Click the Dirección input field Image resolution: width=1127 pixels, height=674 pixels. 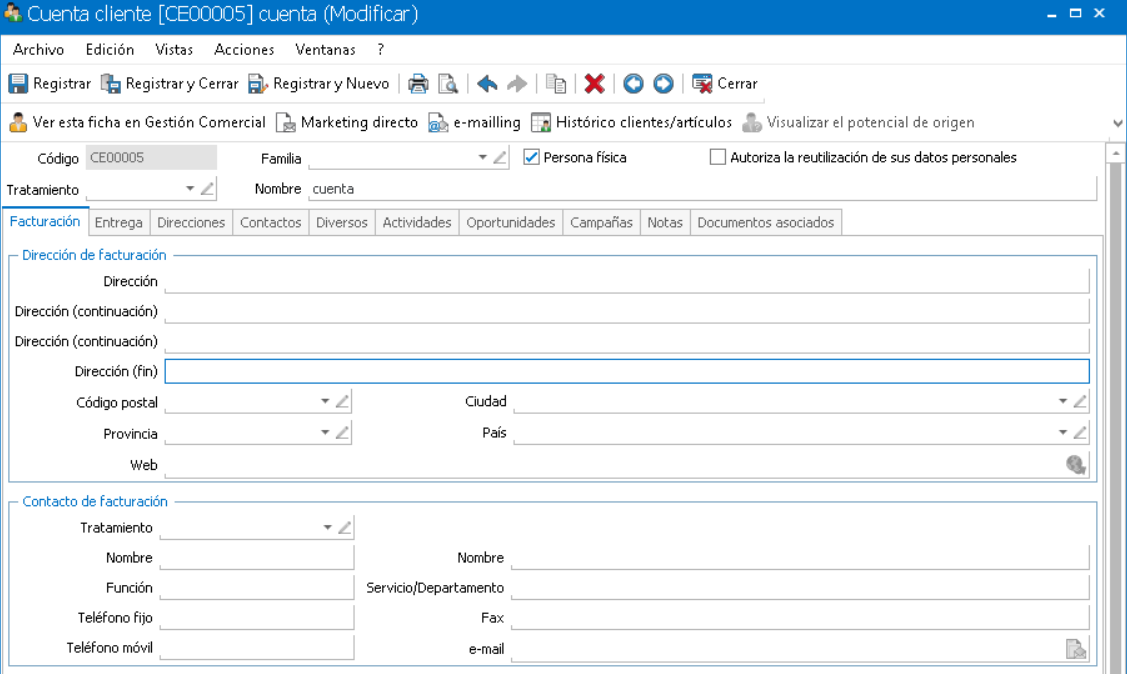(627, 281)
